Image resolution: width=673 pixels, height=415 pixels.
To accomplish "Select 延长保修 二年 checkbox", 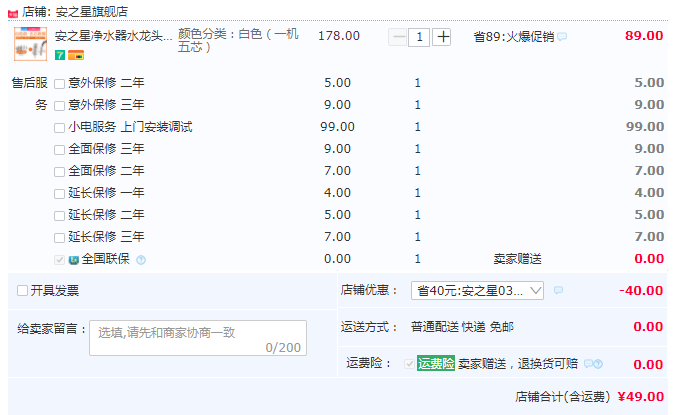I will coord(59,215).
